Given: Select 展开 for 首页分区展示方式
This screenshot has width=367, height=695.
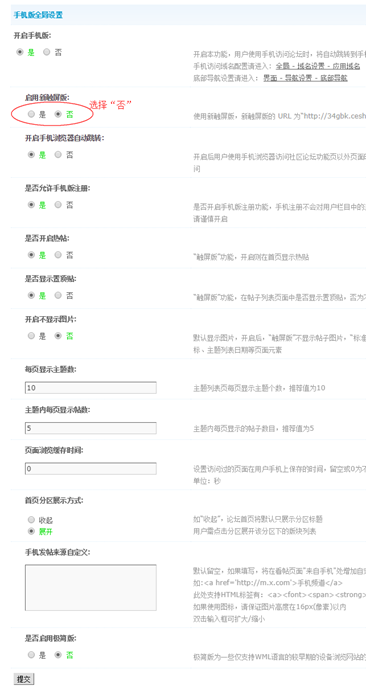Looking at the screenshot, I should pyautogui.click(x=31, y=531).
